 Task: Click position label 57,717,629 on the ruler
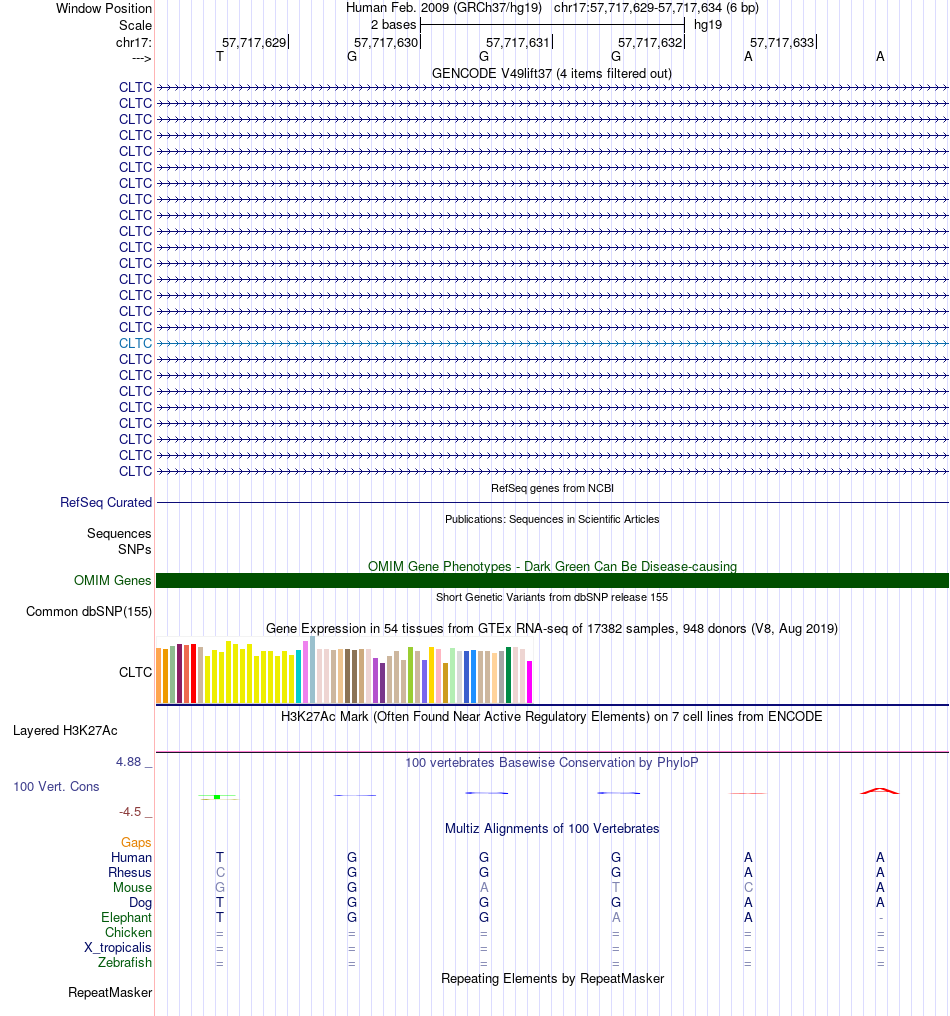tap(253, 43)
